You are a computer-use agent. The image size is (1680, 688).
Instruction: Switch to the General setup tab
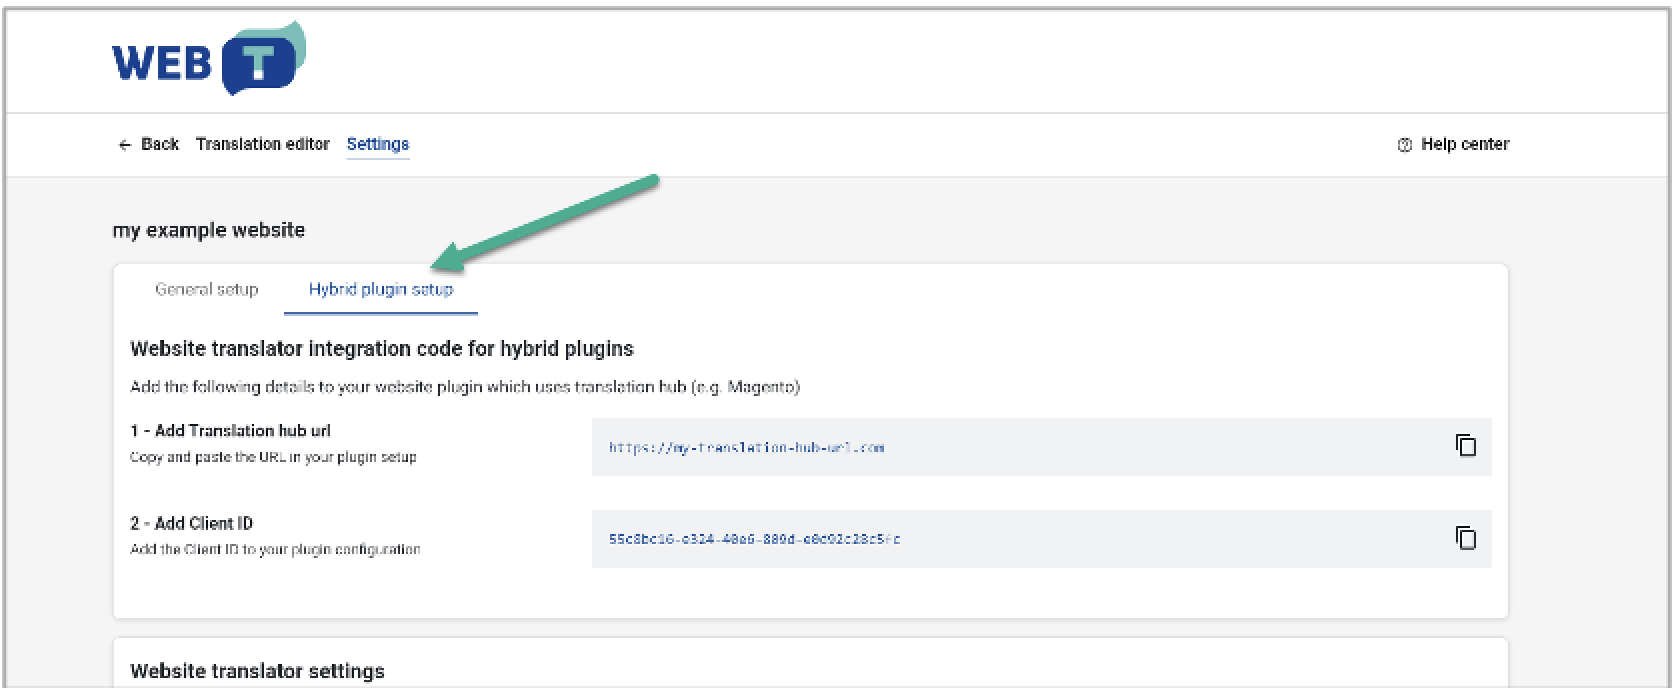[x=207, y=289]
